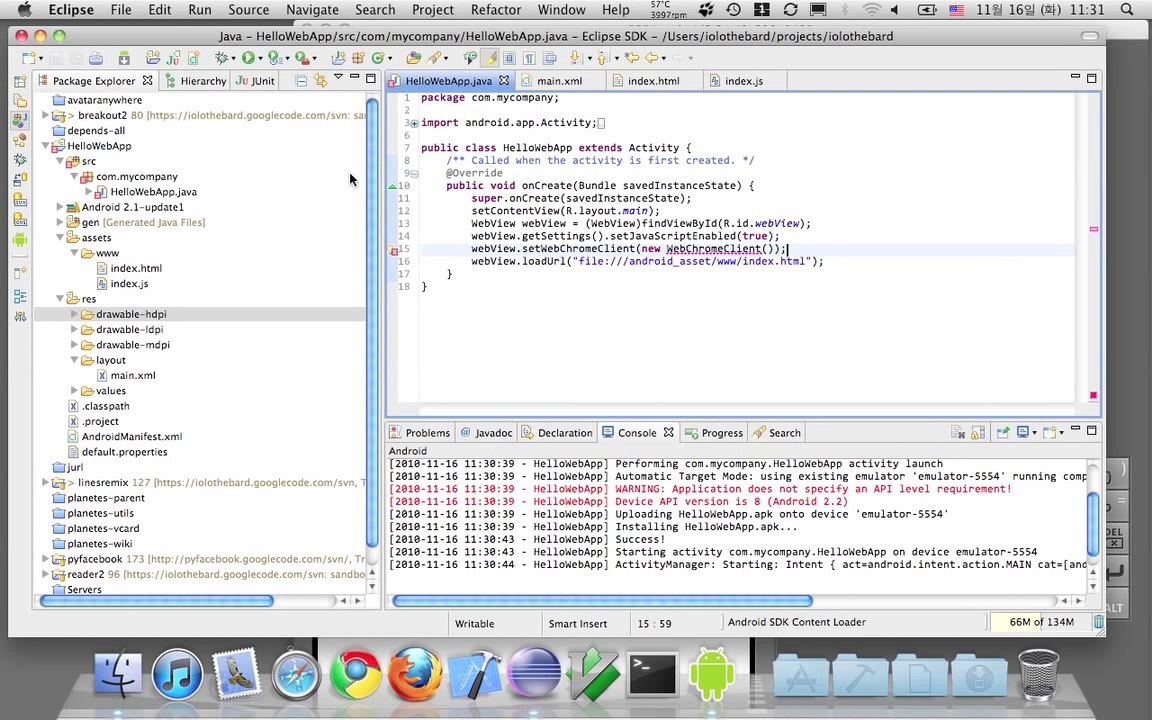Screen dimensions: 1152x720
Task: Click the Print toolbar icon
Action: point(96,57)
